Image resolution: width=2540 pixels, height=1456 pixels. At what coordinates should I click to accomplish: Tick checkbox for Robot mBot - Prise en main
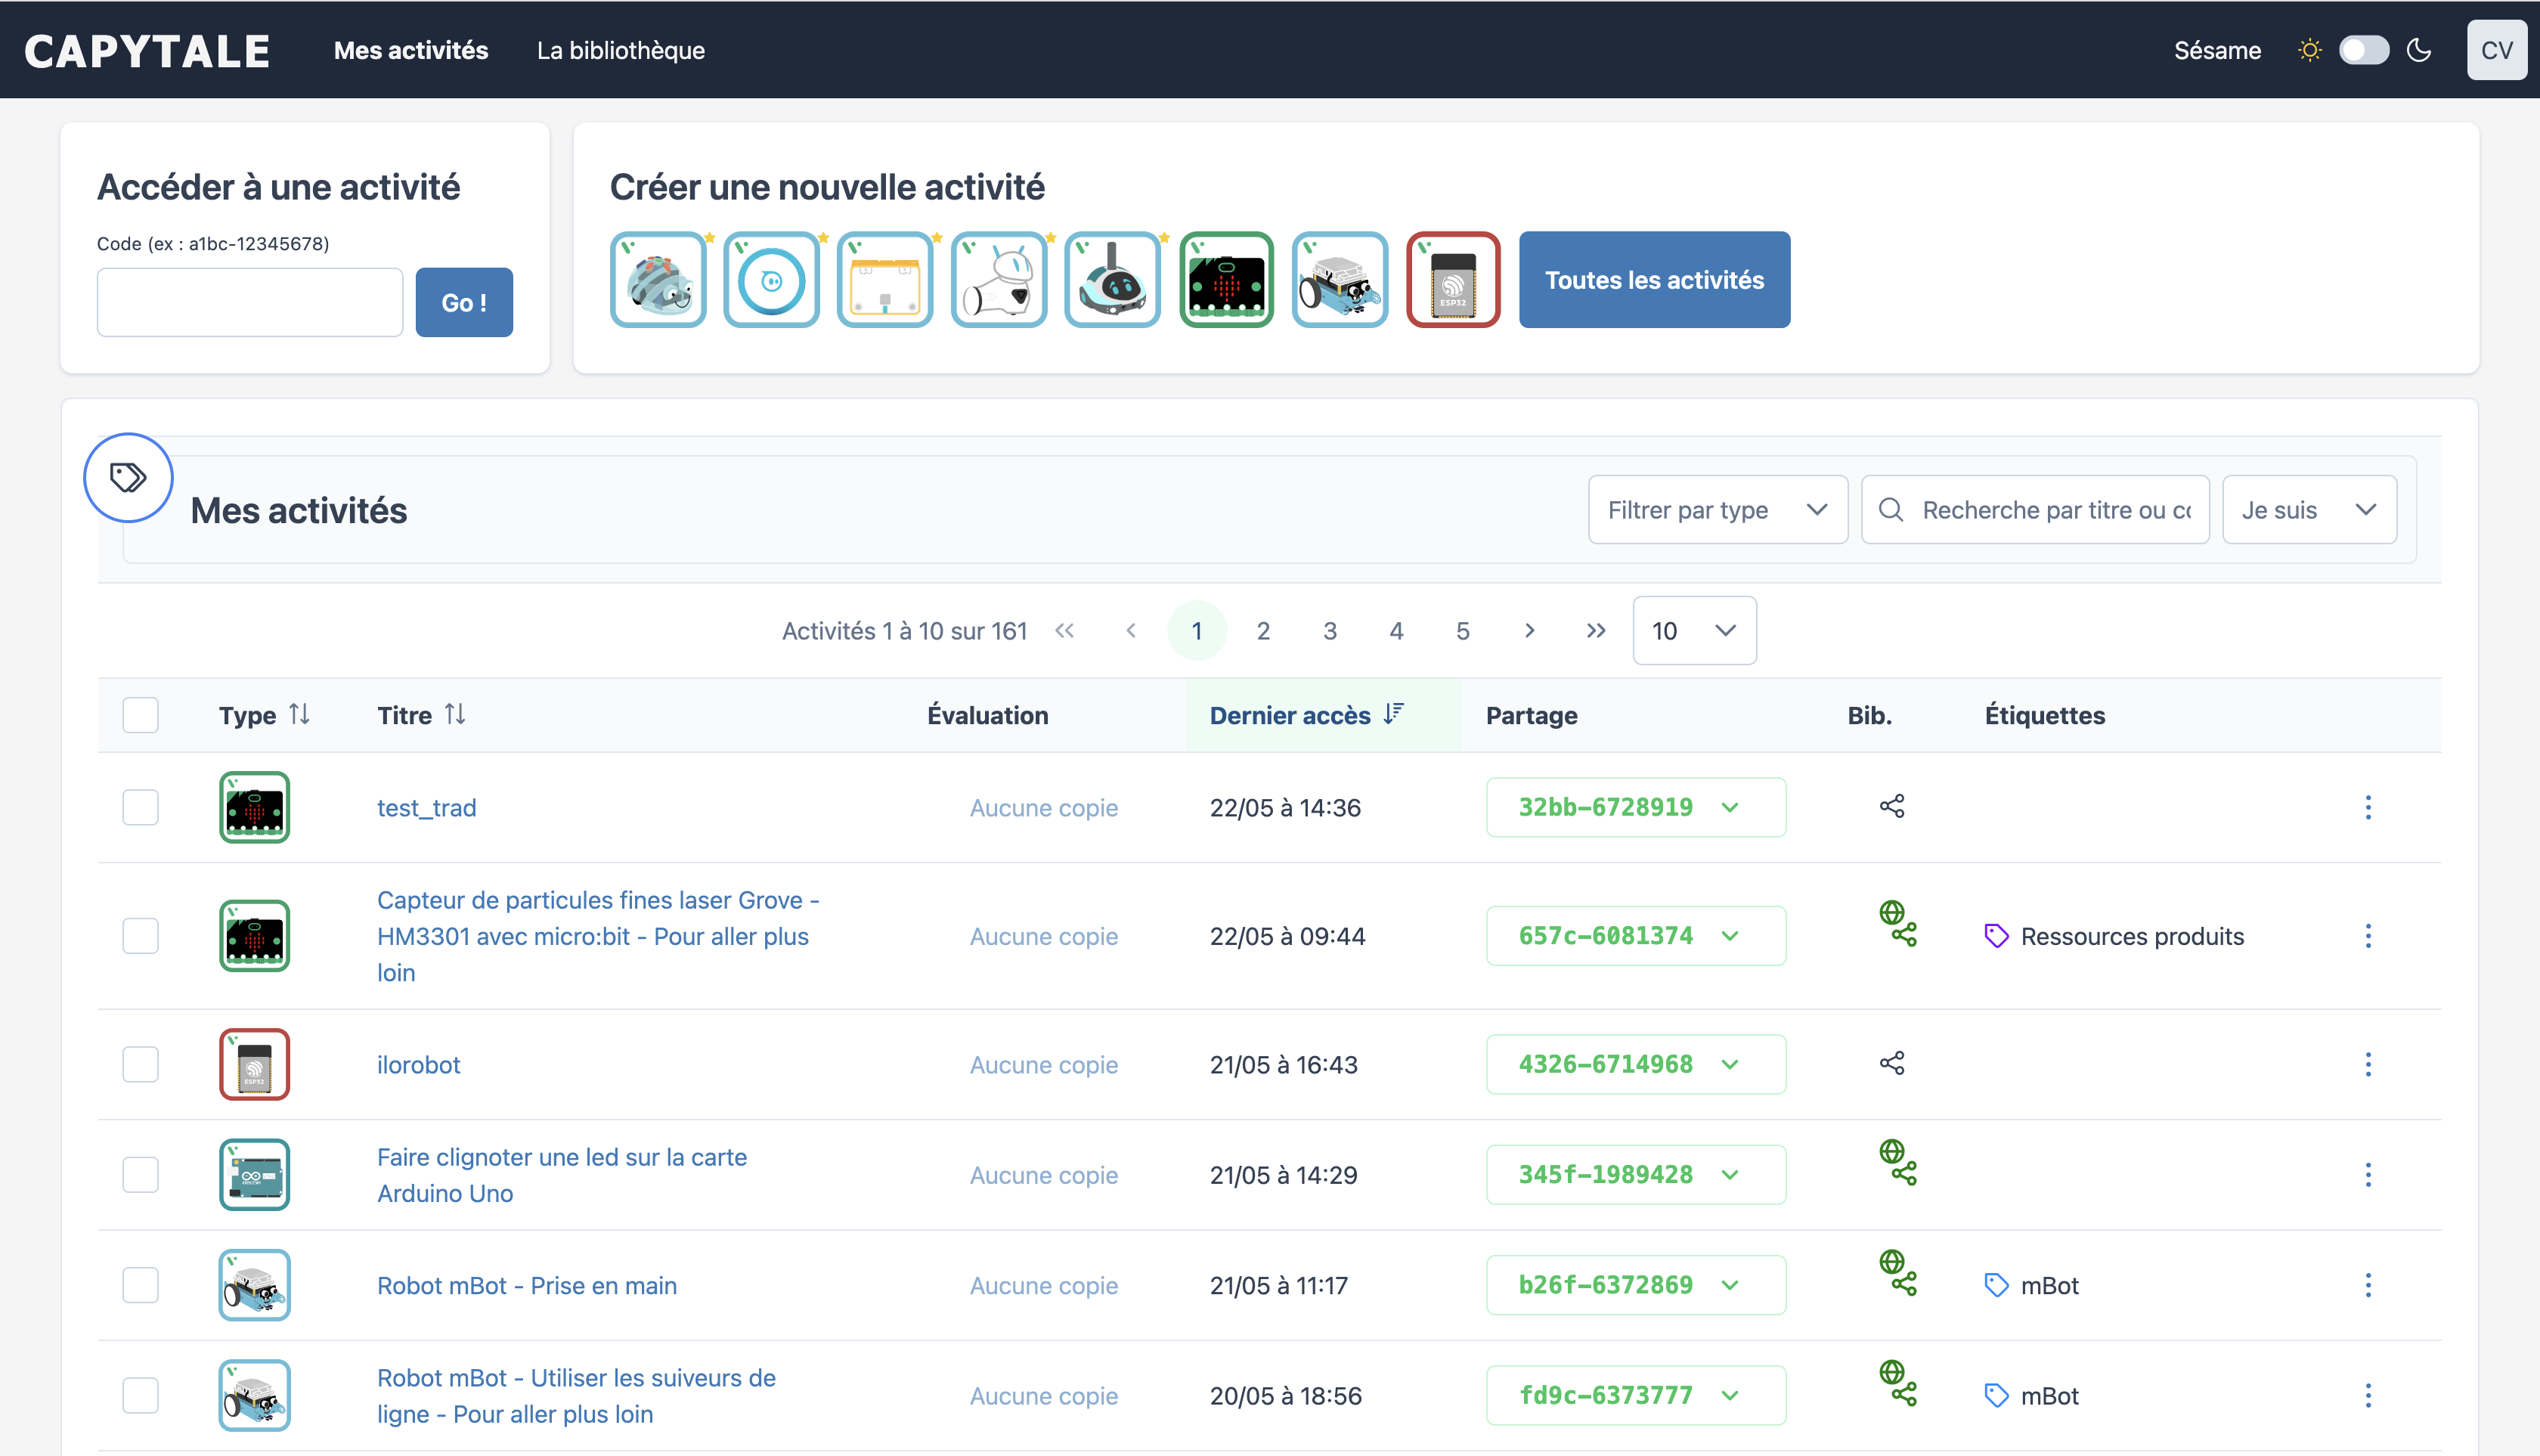(140, 1285)
